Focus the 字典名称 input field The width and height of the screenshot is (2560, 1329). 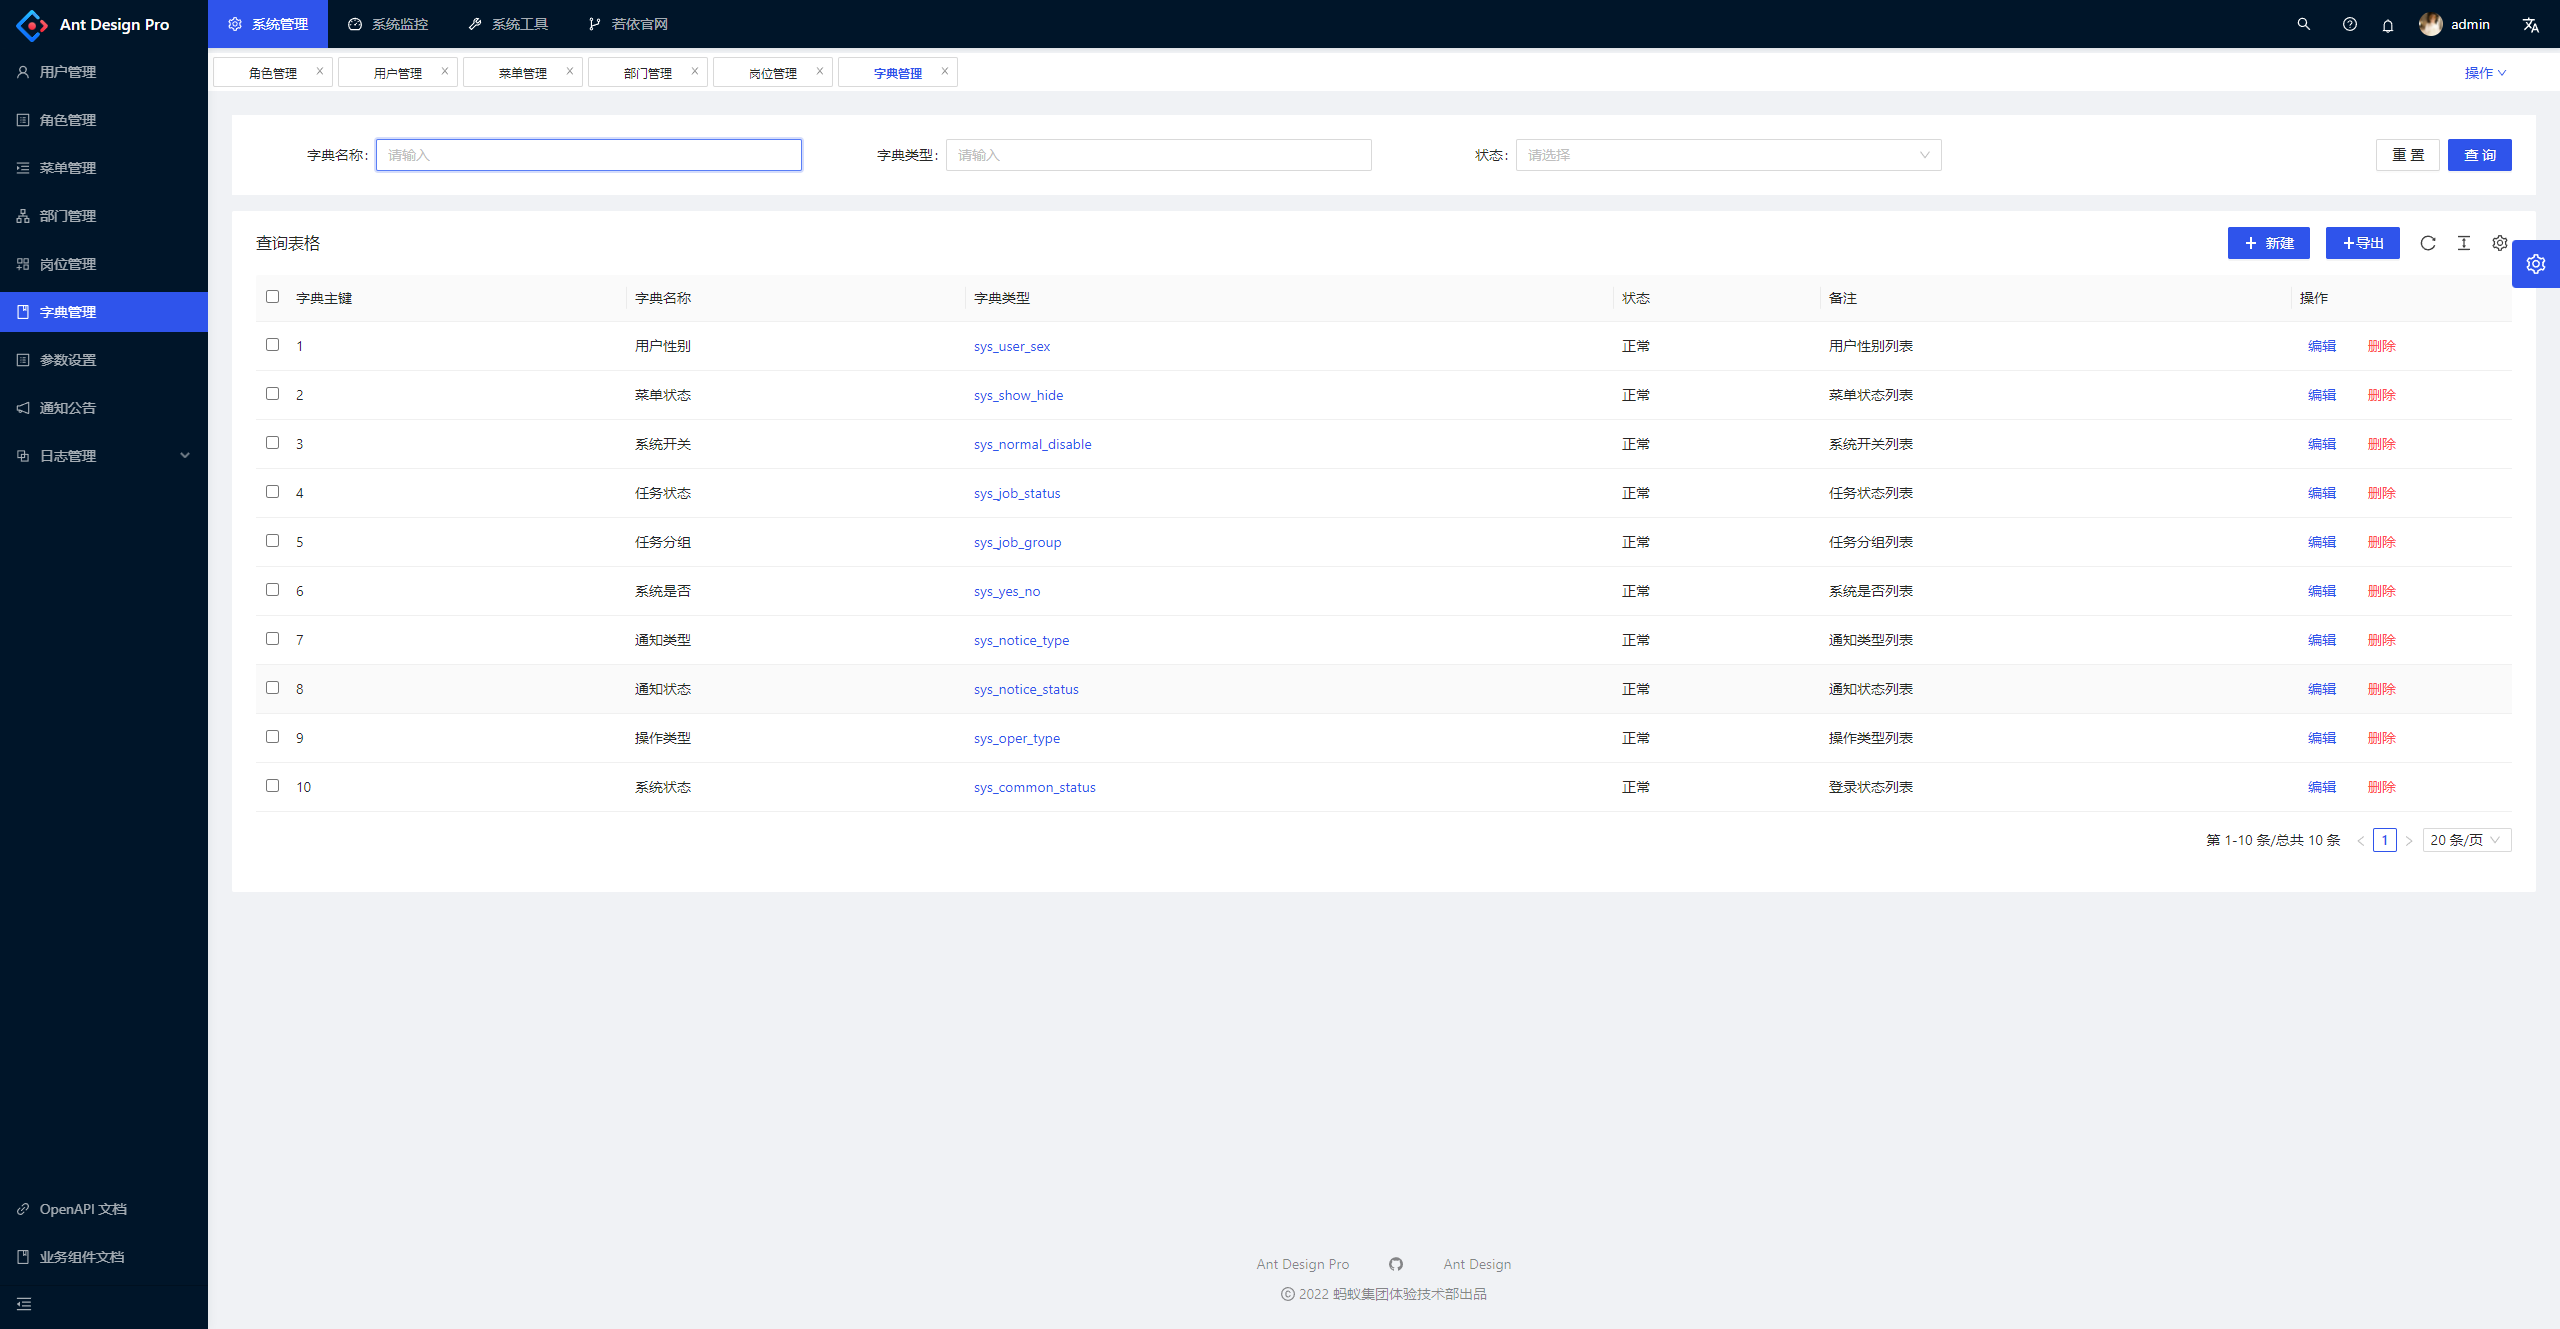pyautogui.click(x=589, y=155)
